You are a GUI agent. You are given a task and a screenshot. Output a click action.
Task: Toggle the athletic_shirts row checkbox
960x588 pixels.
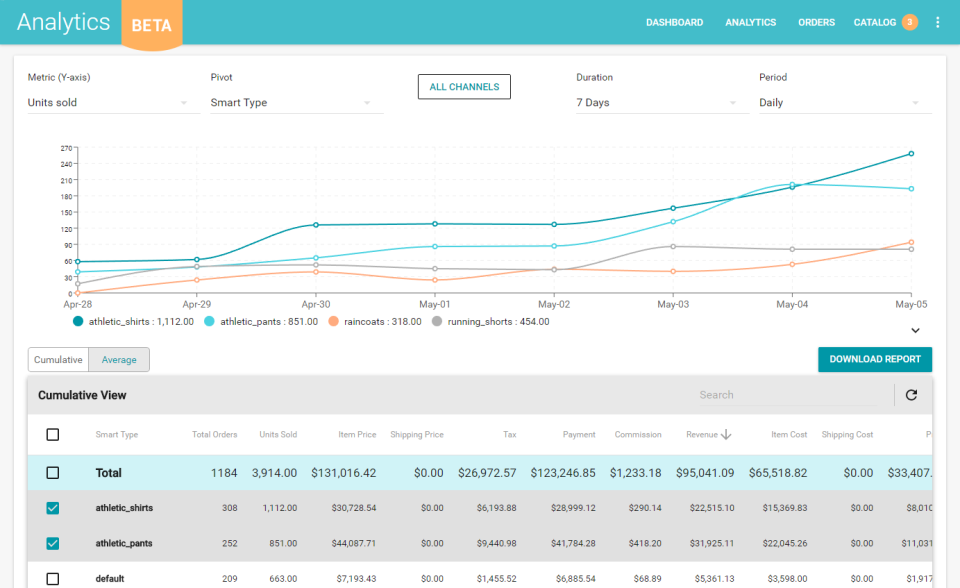53,508
